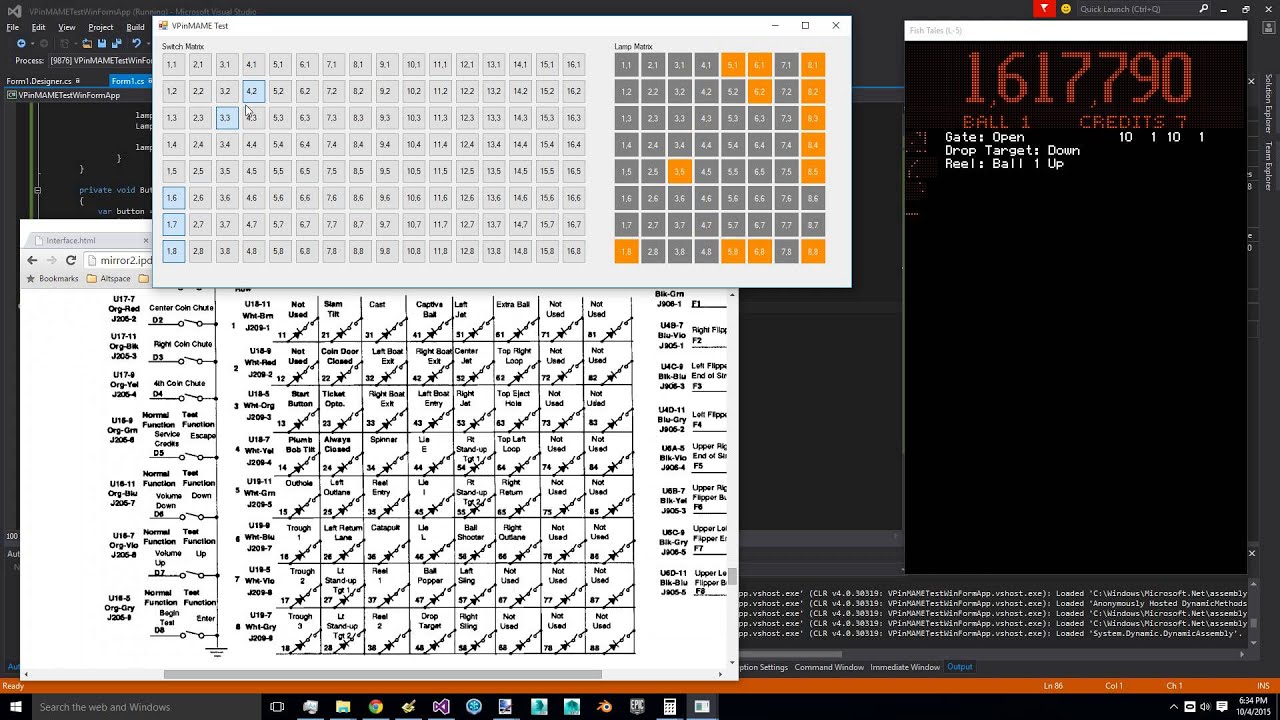
Task: Open the VPinMAMETestWinFormApp class navigation dropdown
Action: pos(76,95)
